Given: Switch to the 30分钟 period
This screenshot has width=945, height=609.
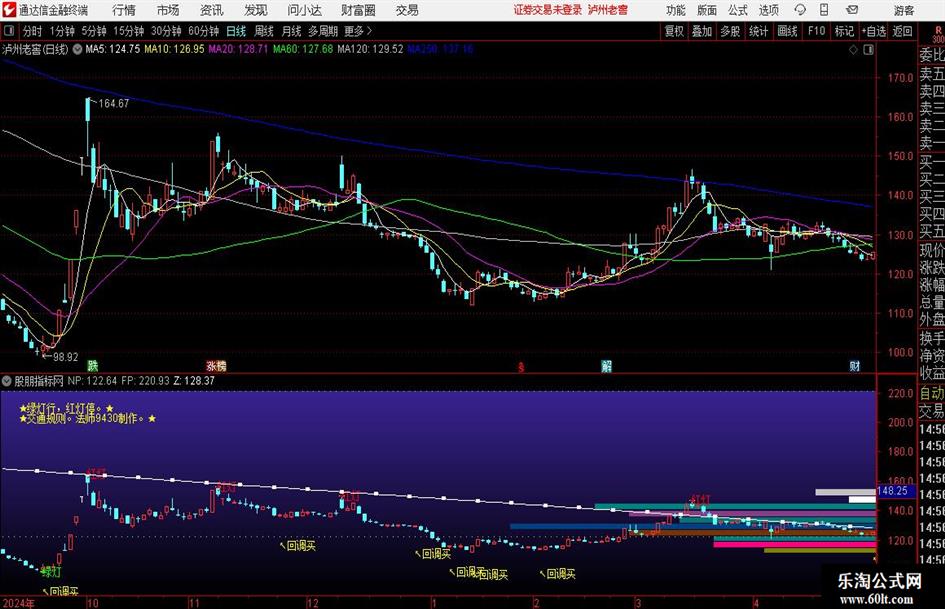Looking at the screenshot, I should pyautogui.click(x=166, y=31).
